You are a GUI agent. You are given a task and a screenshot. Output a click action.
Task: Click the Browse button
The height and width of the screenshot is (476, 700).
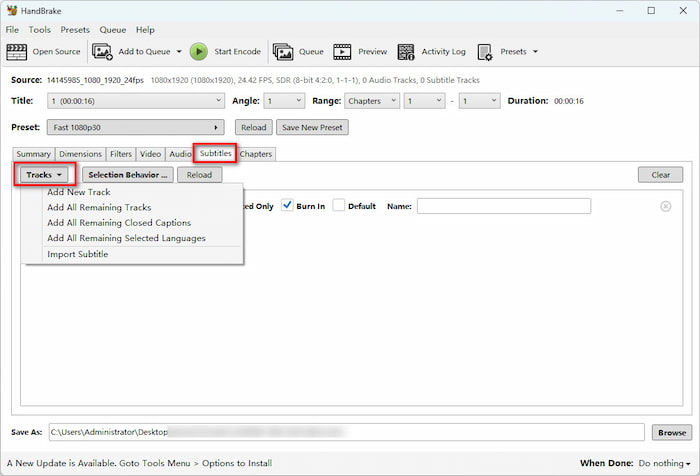click(672, 432)
